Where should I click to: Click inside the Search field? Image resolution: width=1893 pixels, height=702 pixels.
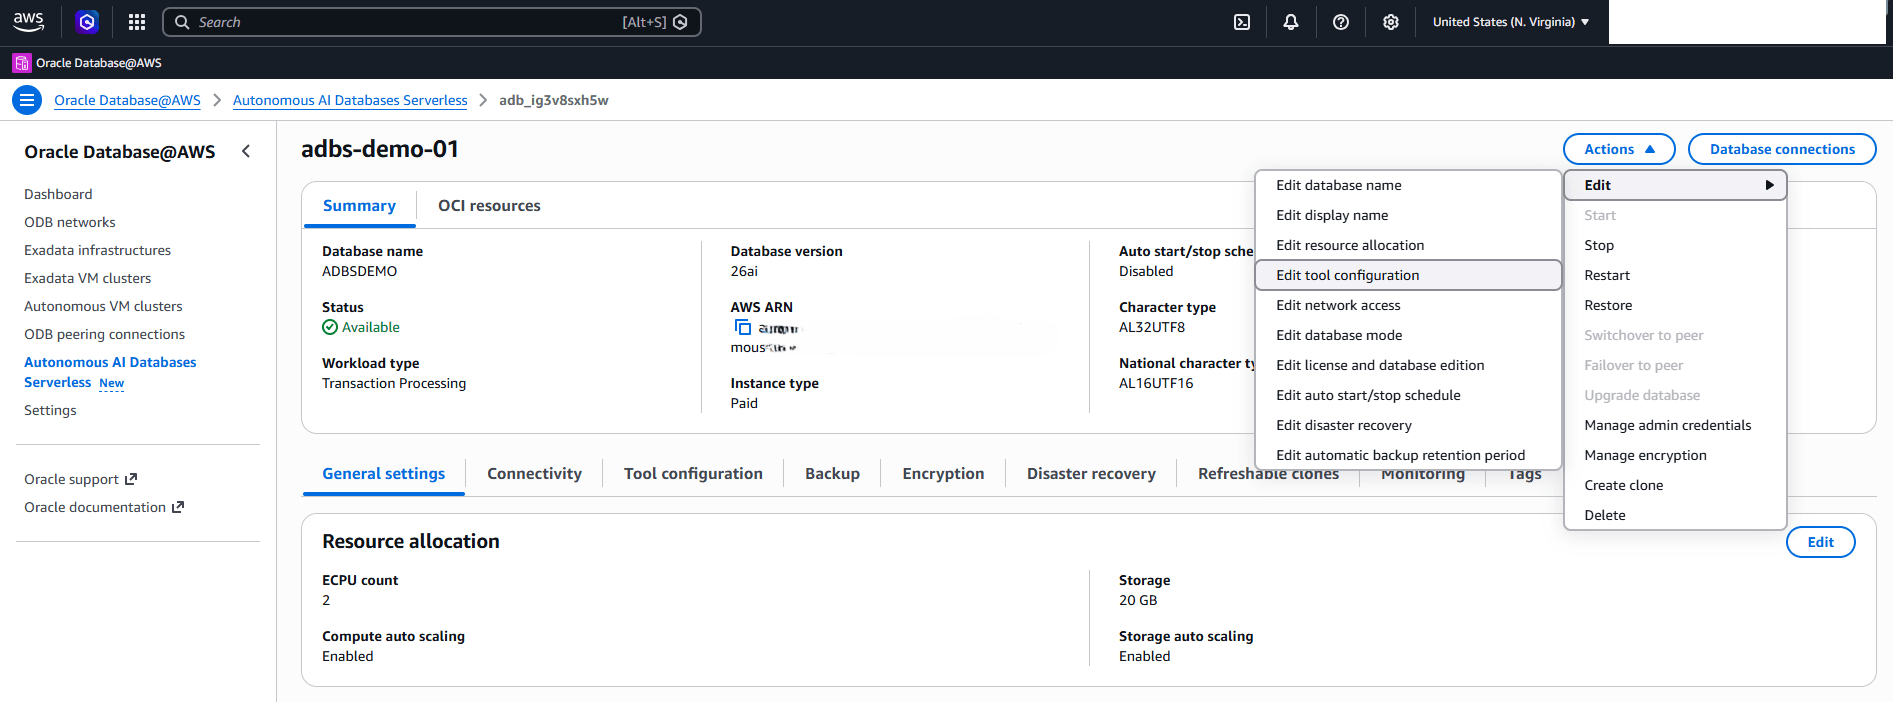pos(431,22)
